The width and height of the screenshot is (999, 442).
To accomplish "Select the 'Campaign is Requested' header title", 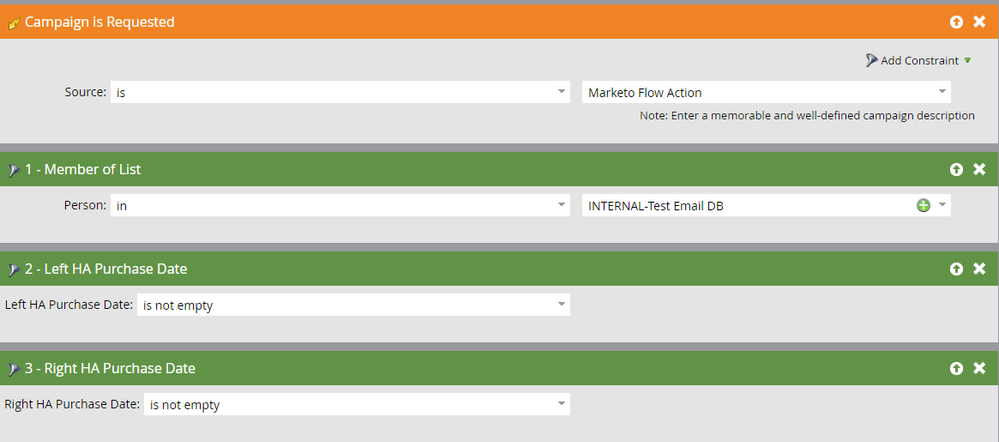I will click(99, 22).
